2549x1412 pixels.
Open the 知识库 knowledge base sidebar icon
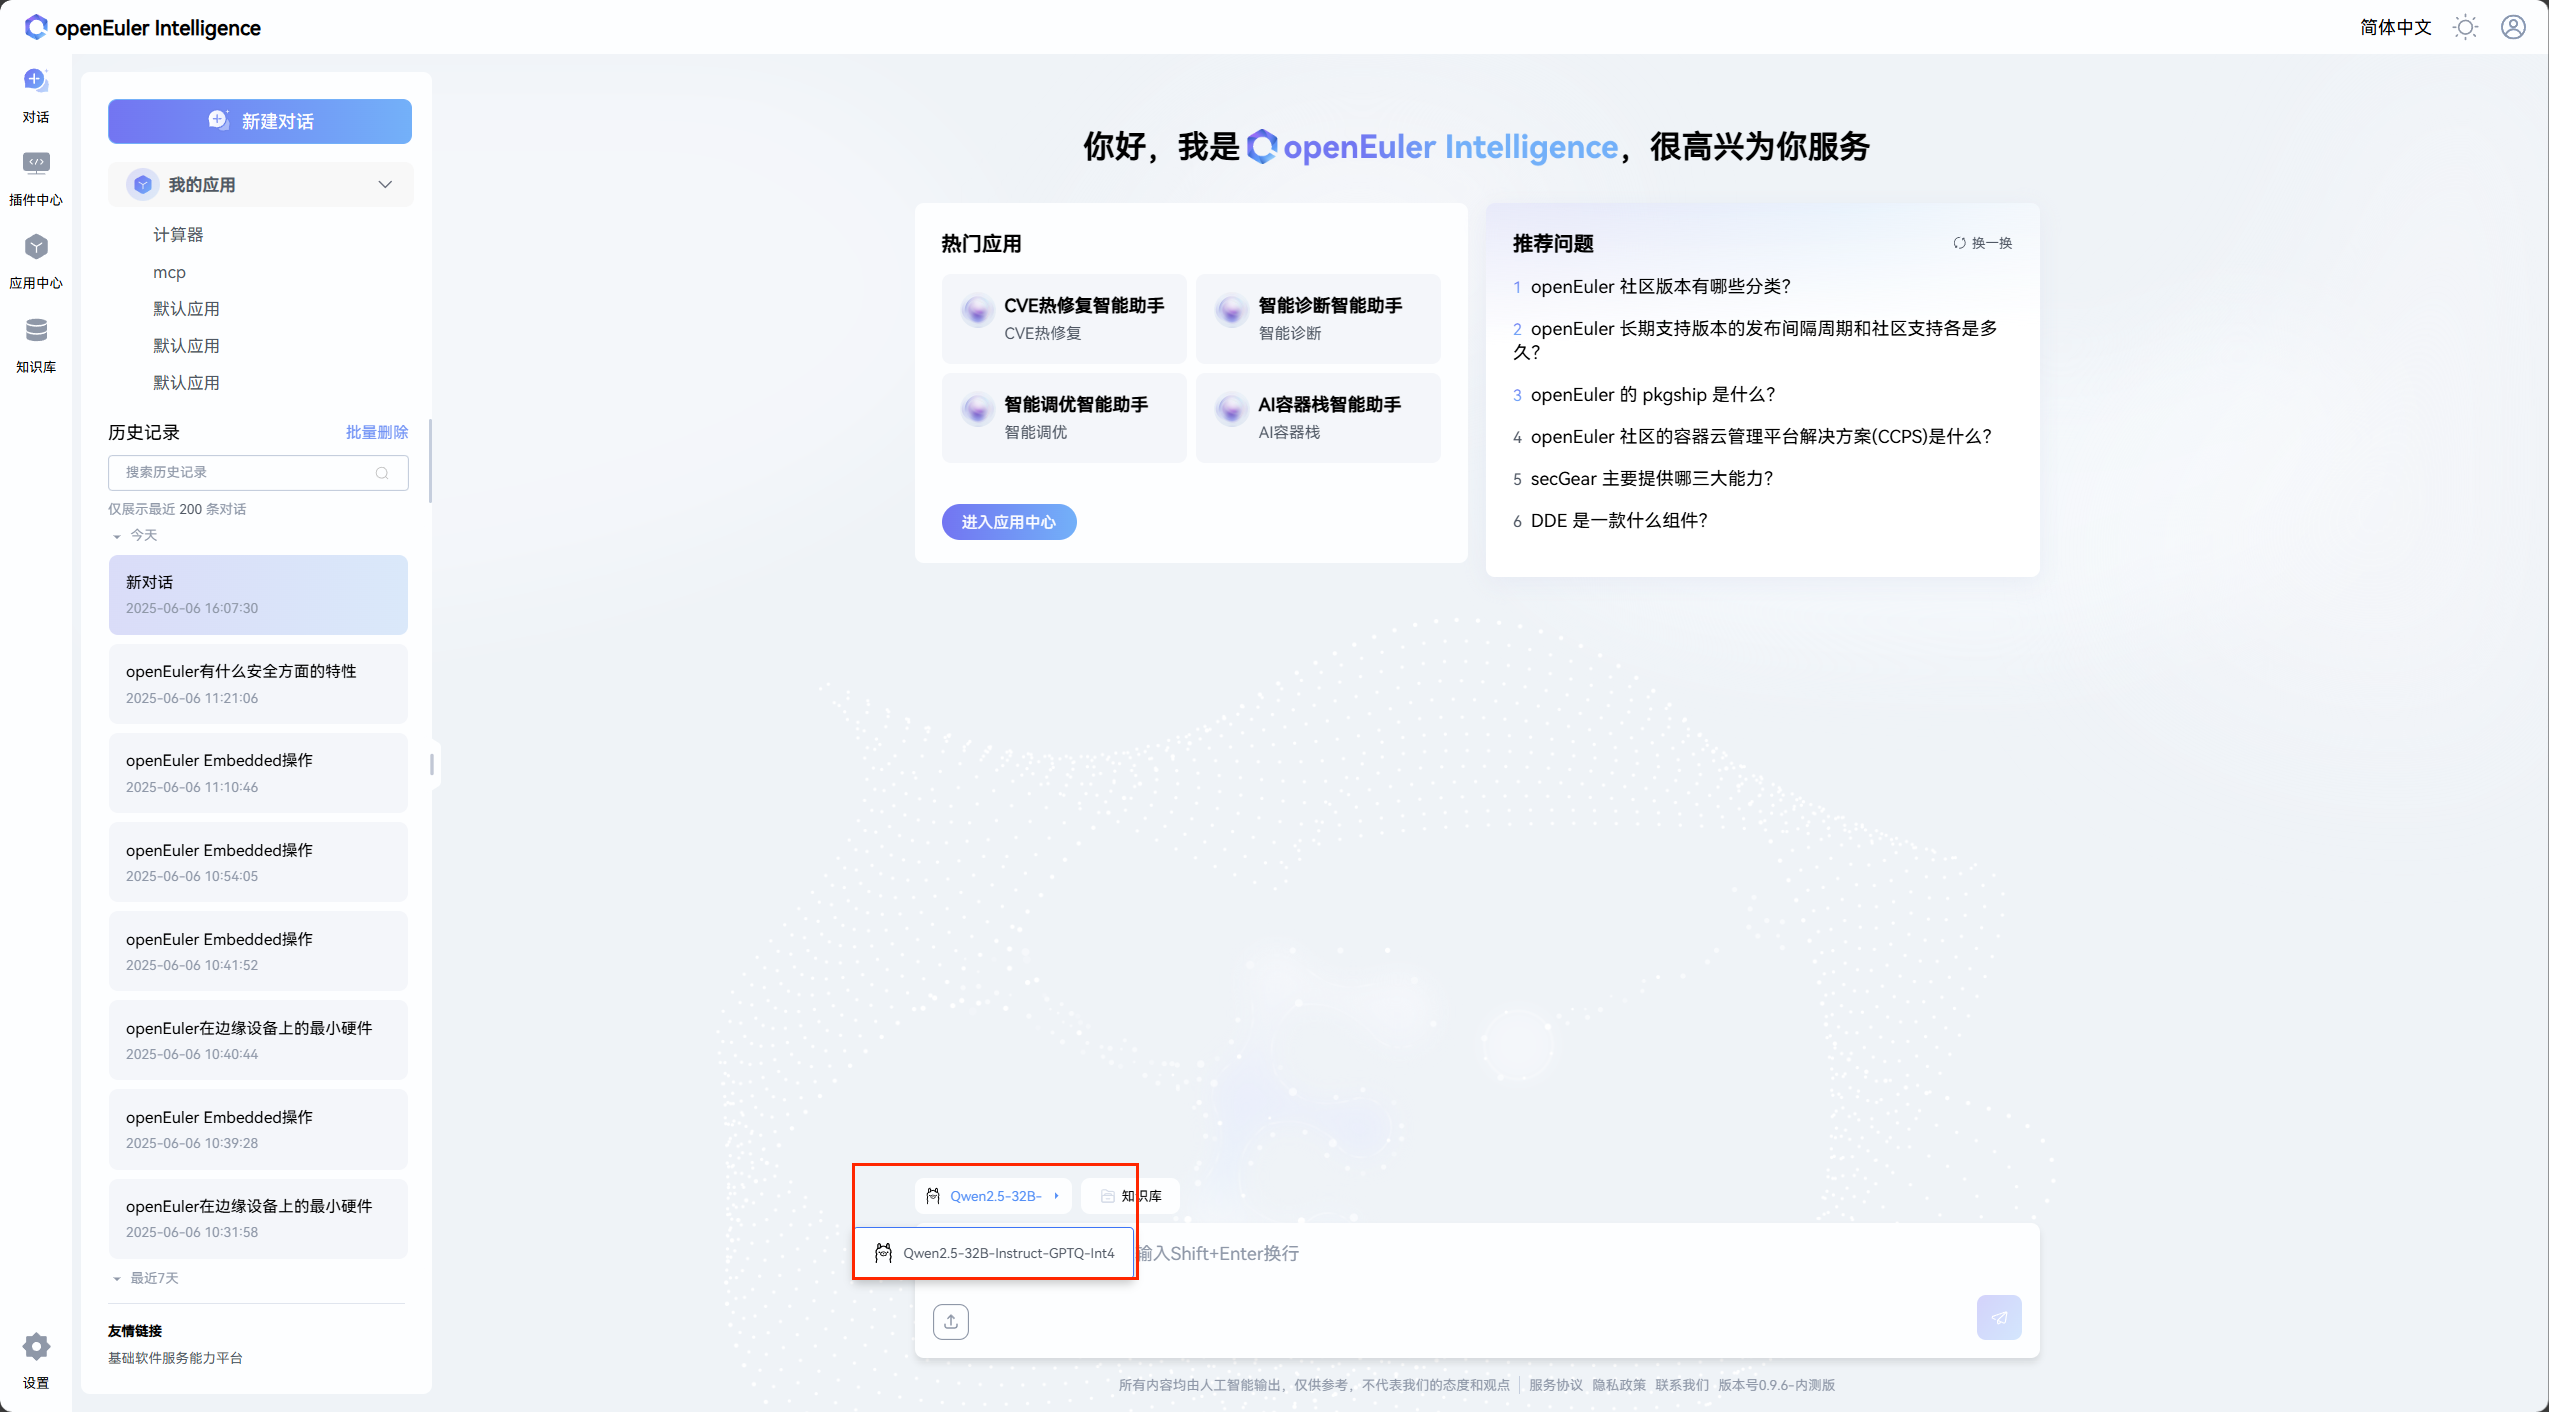point(36,330)
